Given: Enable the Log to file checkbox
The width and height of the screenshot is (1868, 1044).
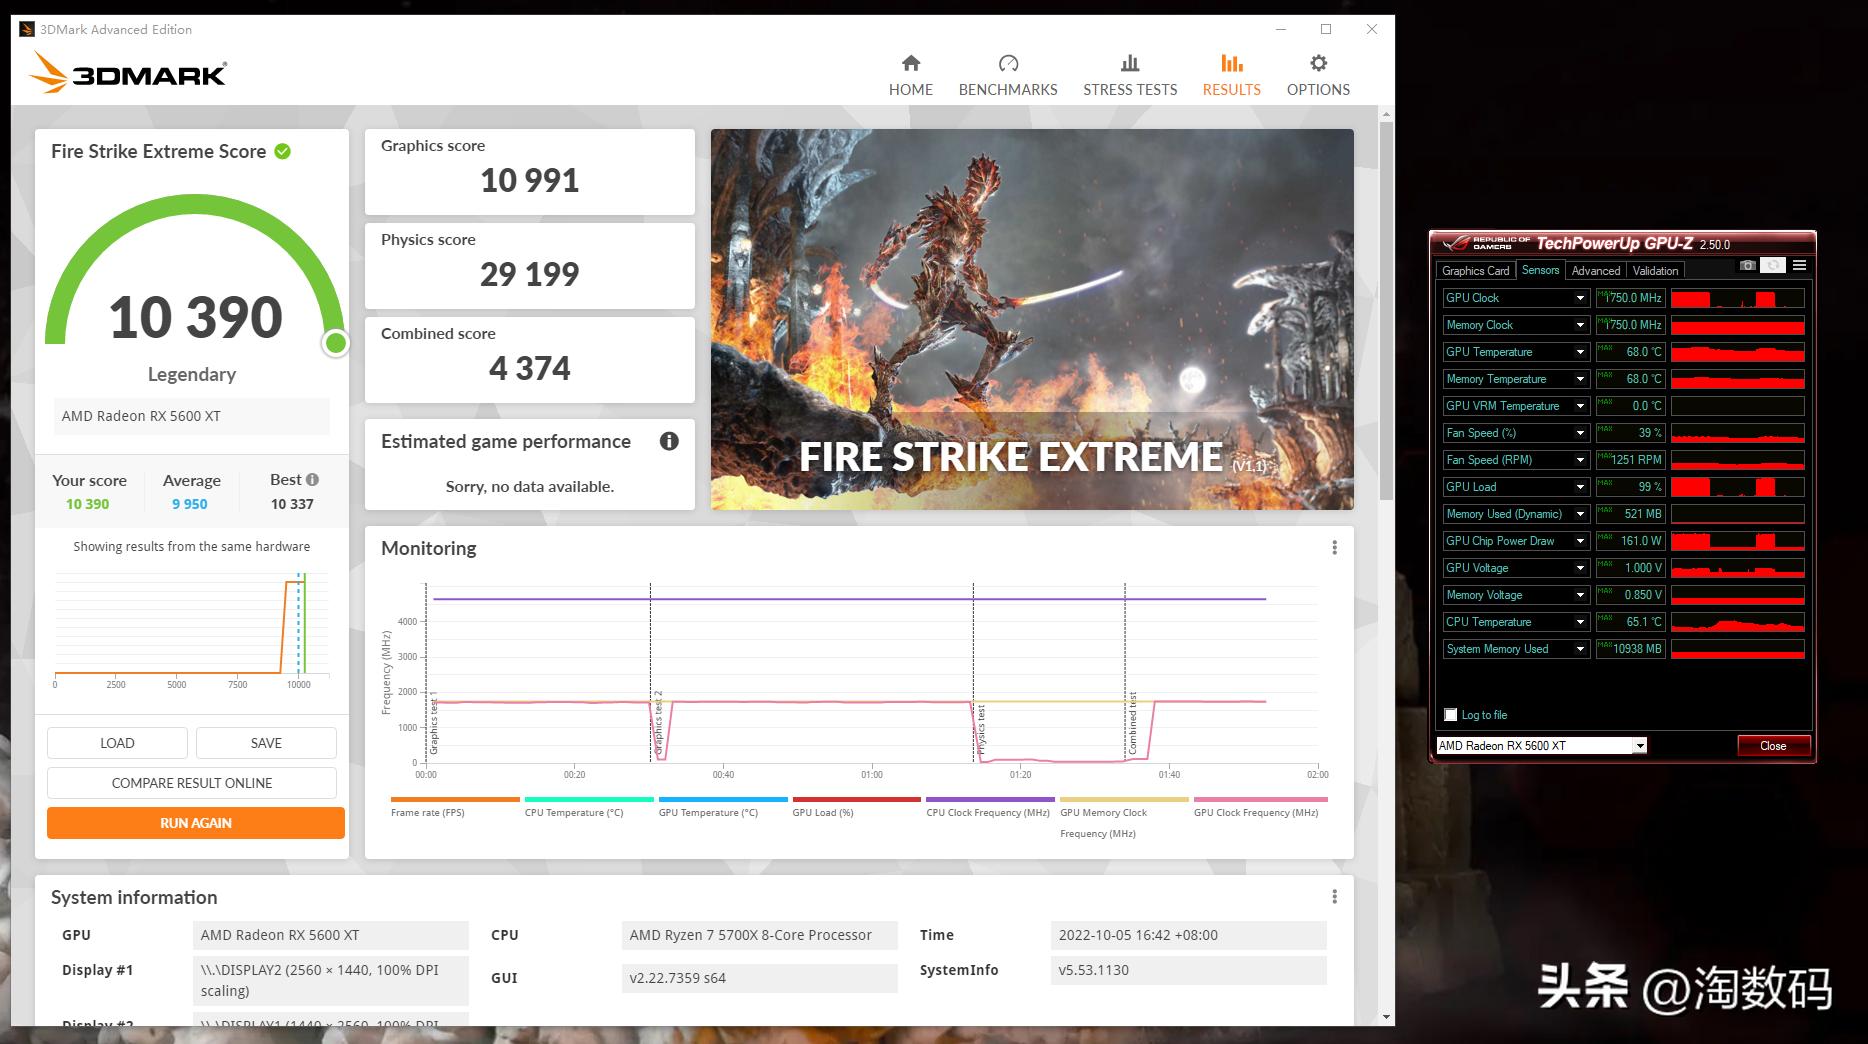Looking at the screenshot, I should click(1451, 715).
